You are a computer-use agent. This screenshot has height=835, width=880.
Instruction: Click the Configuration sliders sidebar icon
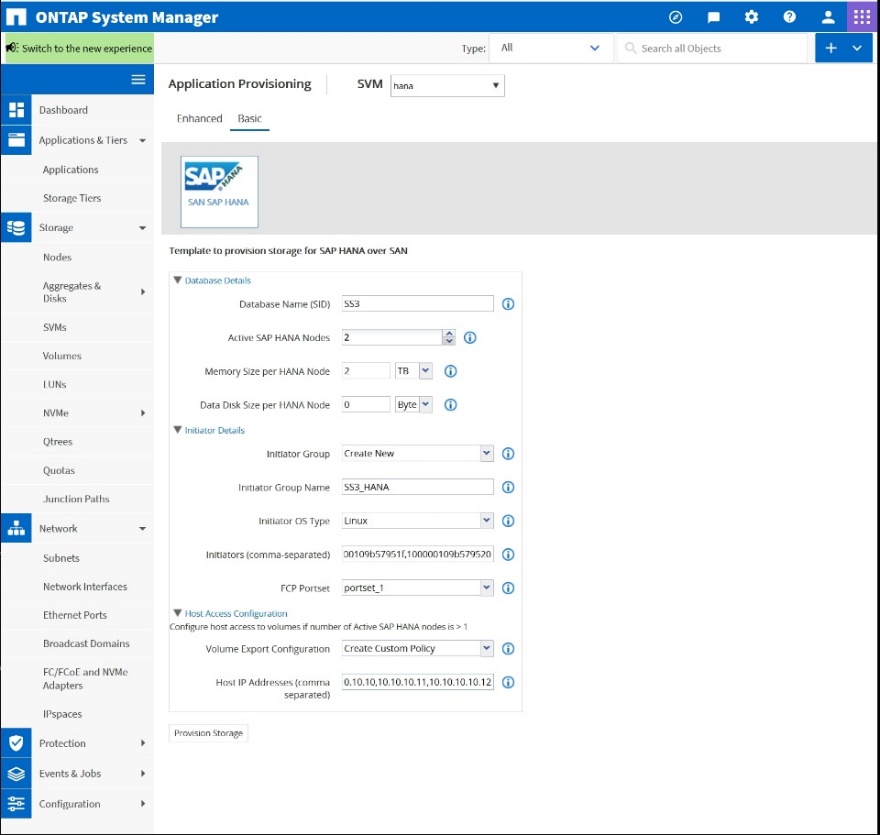tap(16, 804)
